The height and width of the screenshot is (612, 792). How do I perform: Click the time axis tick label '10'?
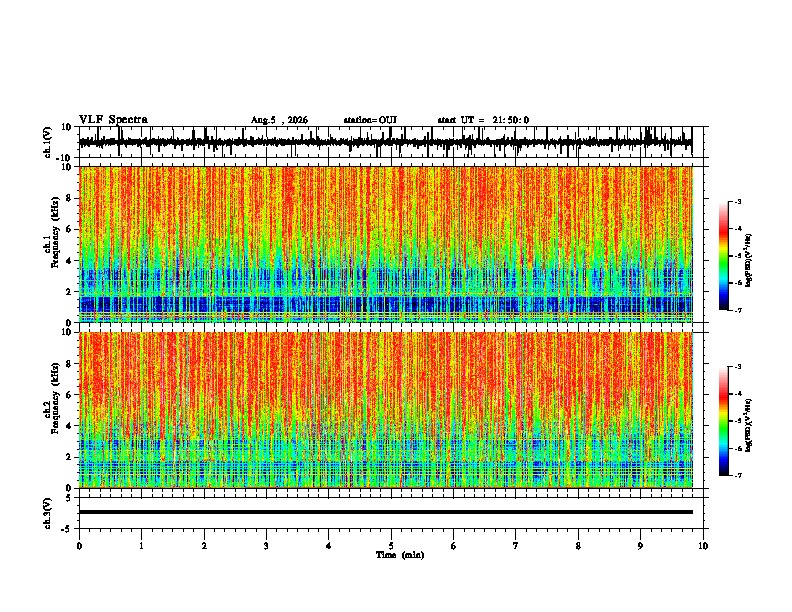[703, 546]
